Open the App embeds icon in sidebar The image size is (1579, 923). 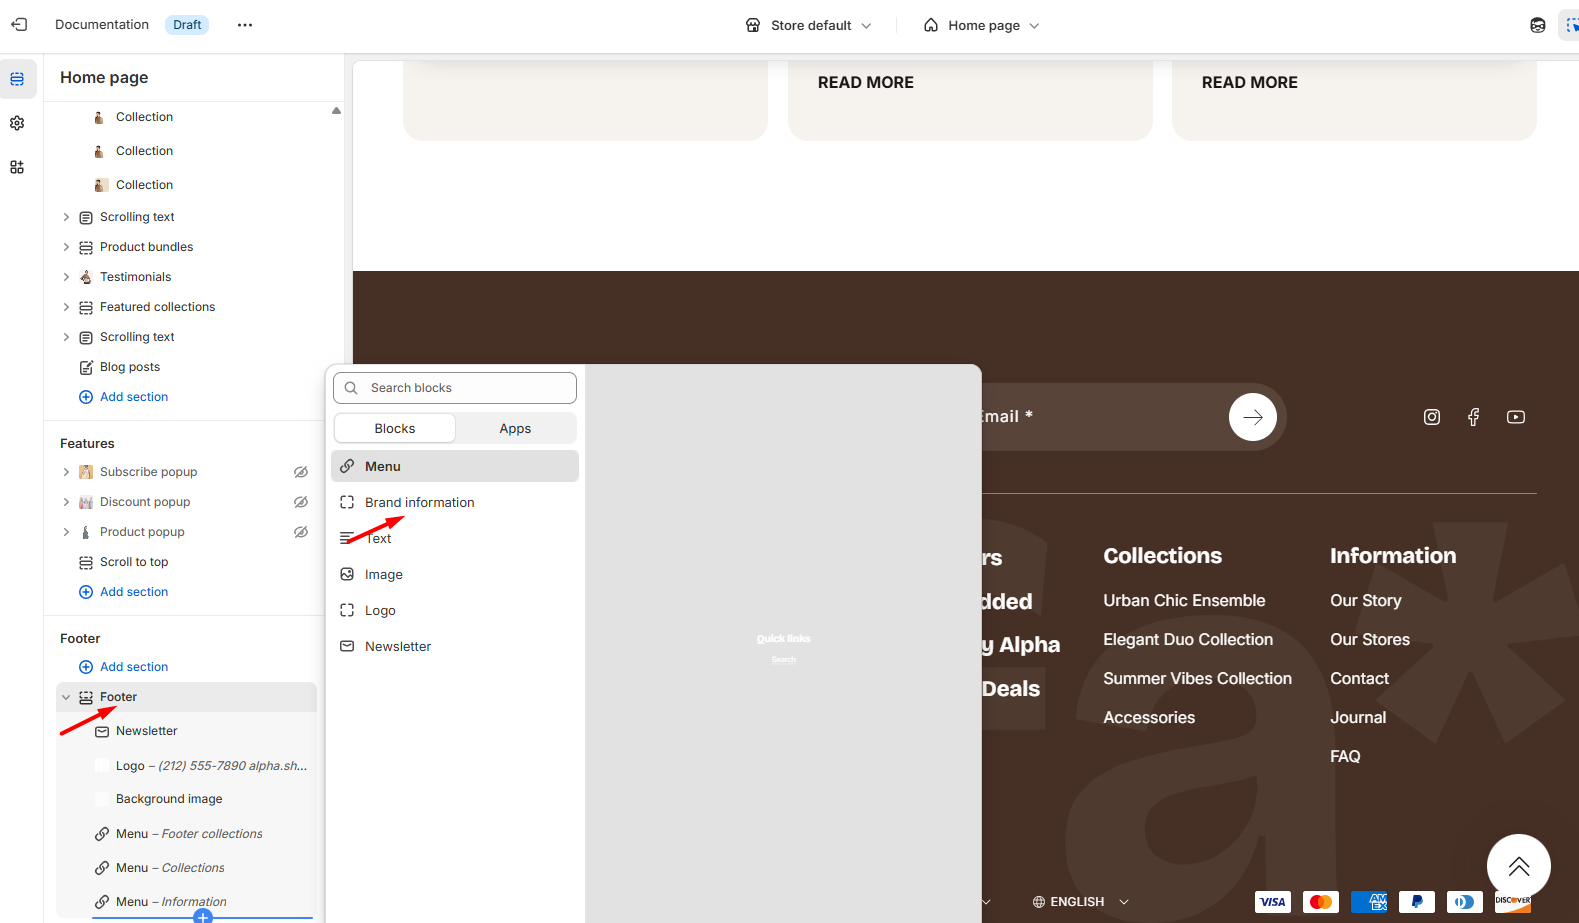point(17,167)
